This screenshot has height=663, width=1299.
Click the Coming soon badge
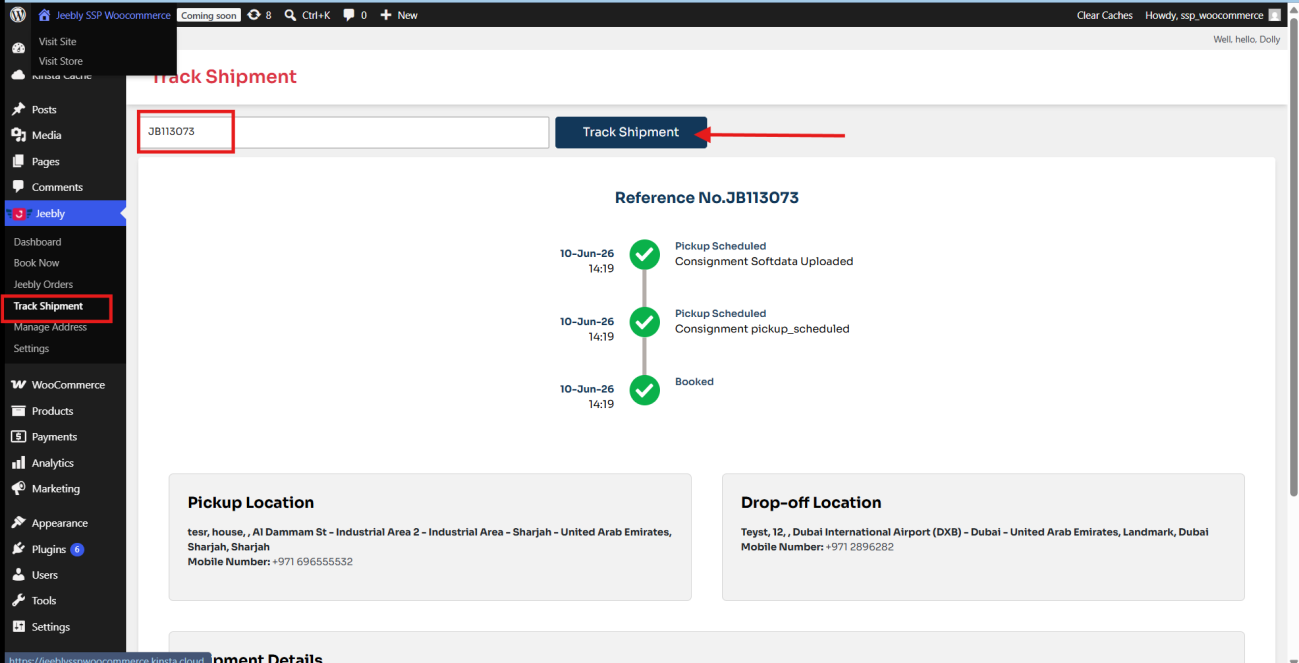209,15
